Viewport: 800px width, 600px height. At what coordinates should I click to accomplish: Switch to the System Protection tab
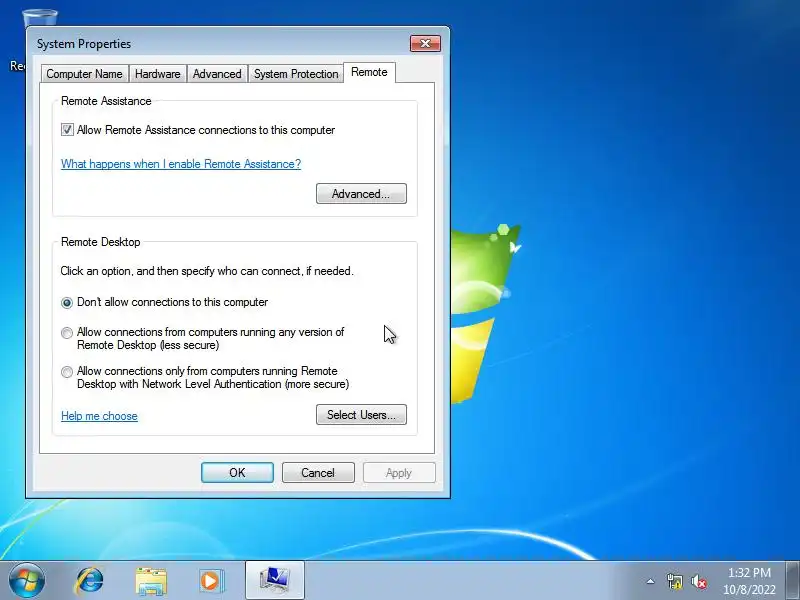296,74
